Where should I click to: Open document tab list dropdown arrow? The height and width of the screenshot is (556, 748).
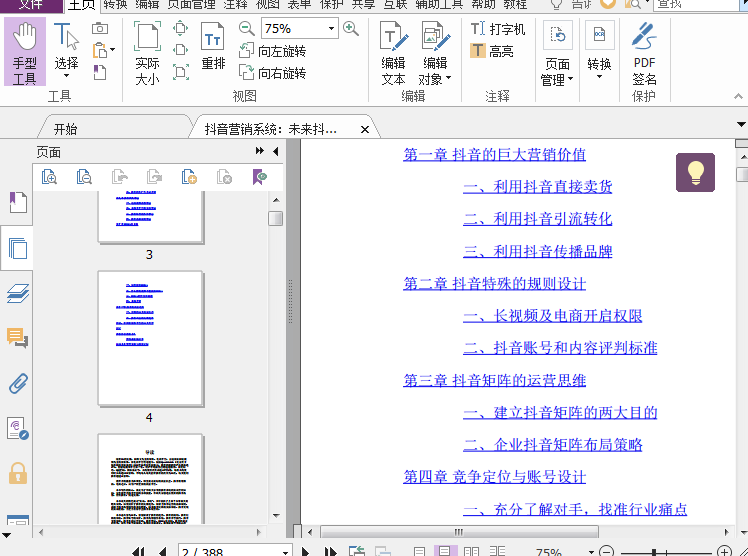[x=741, y=125]
